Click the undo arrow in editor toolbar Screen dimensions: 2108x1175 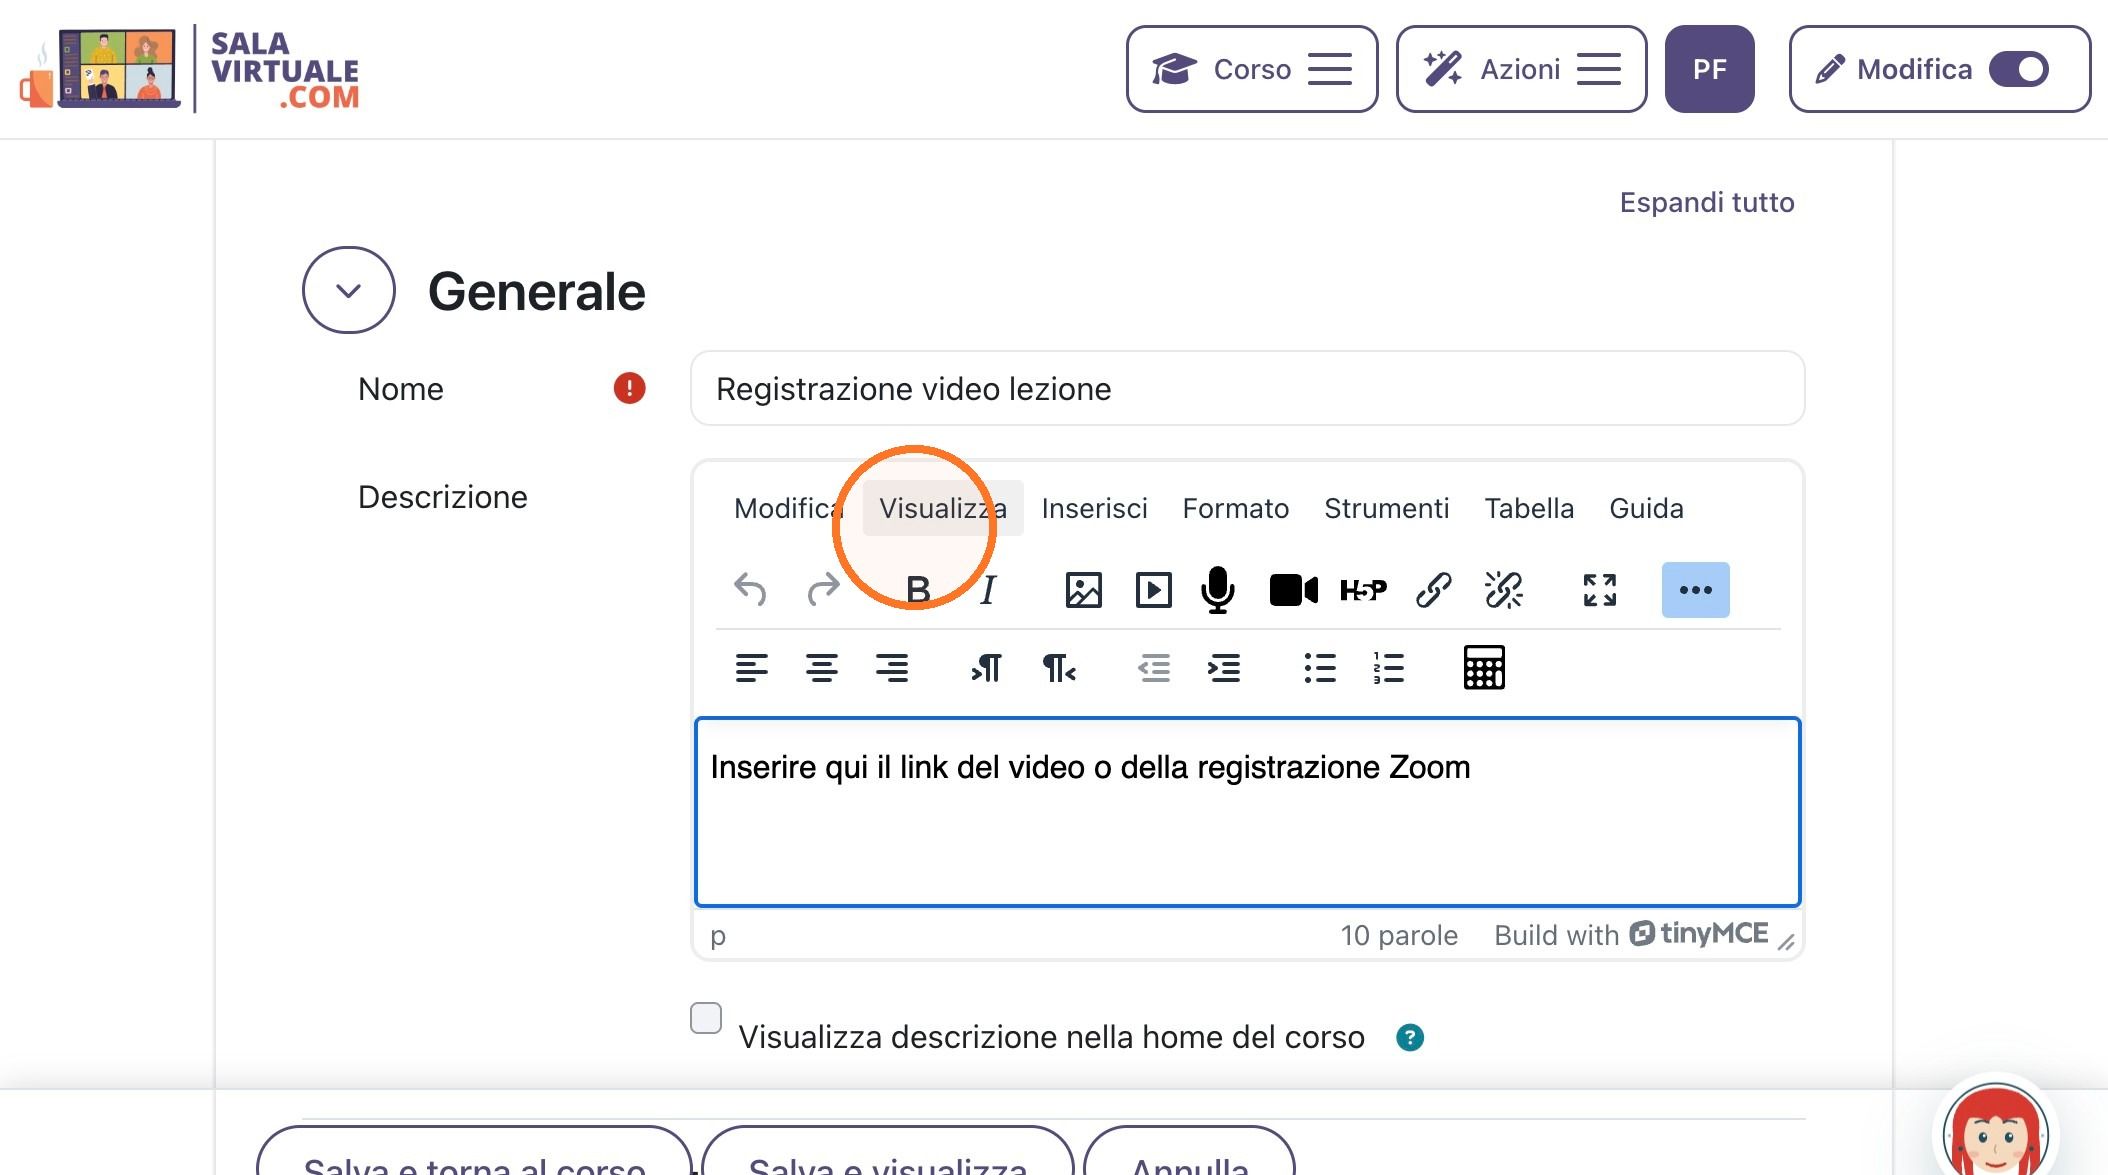[750, 590]
